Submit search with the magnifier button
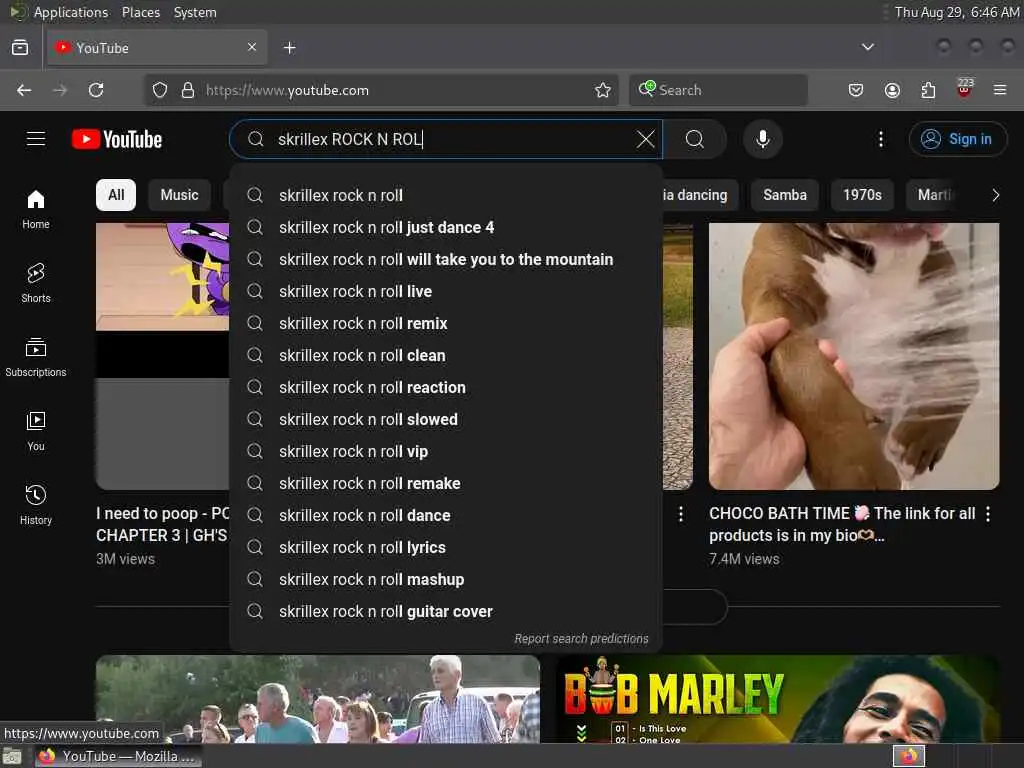Viewport: 1024px width, 768px height. click(695, 139)
